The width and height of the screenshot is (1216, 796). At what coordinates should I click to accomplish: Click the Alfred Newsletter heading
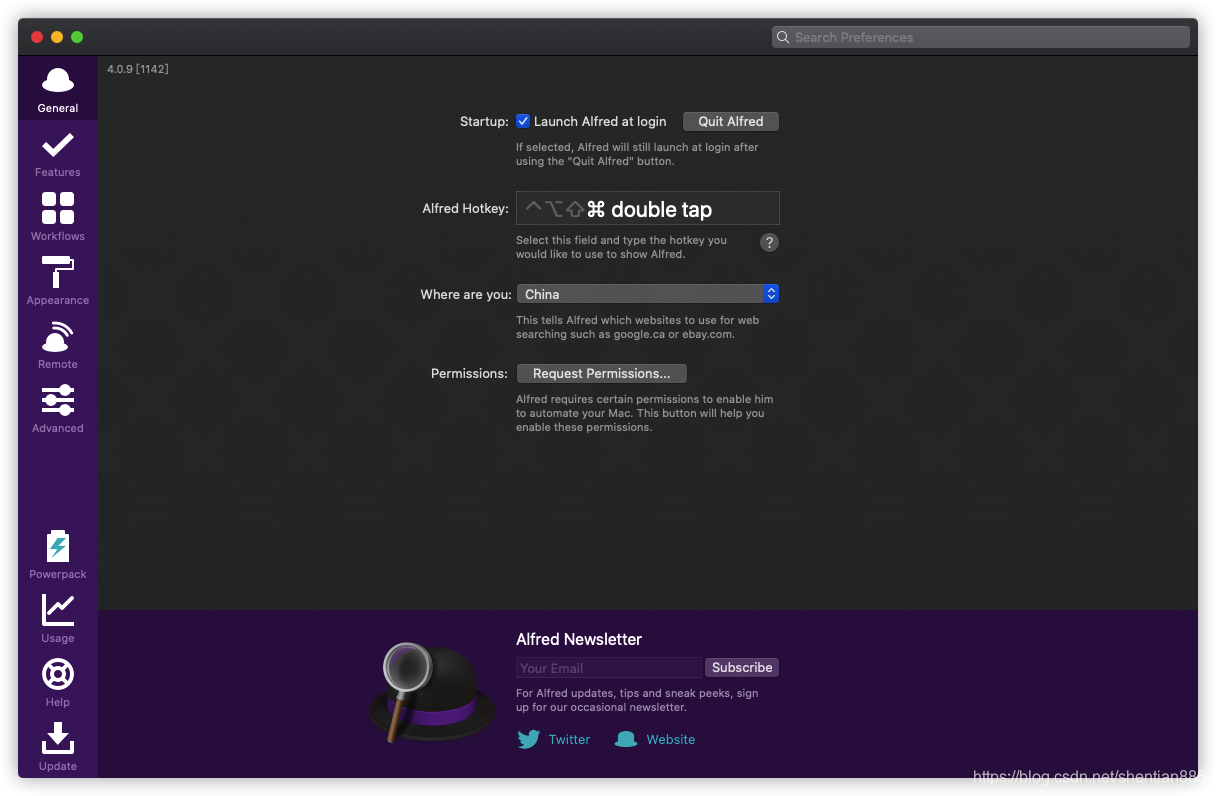pos(579,639)
